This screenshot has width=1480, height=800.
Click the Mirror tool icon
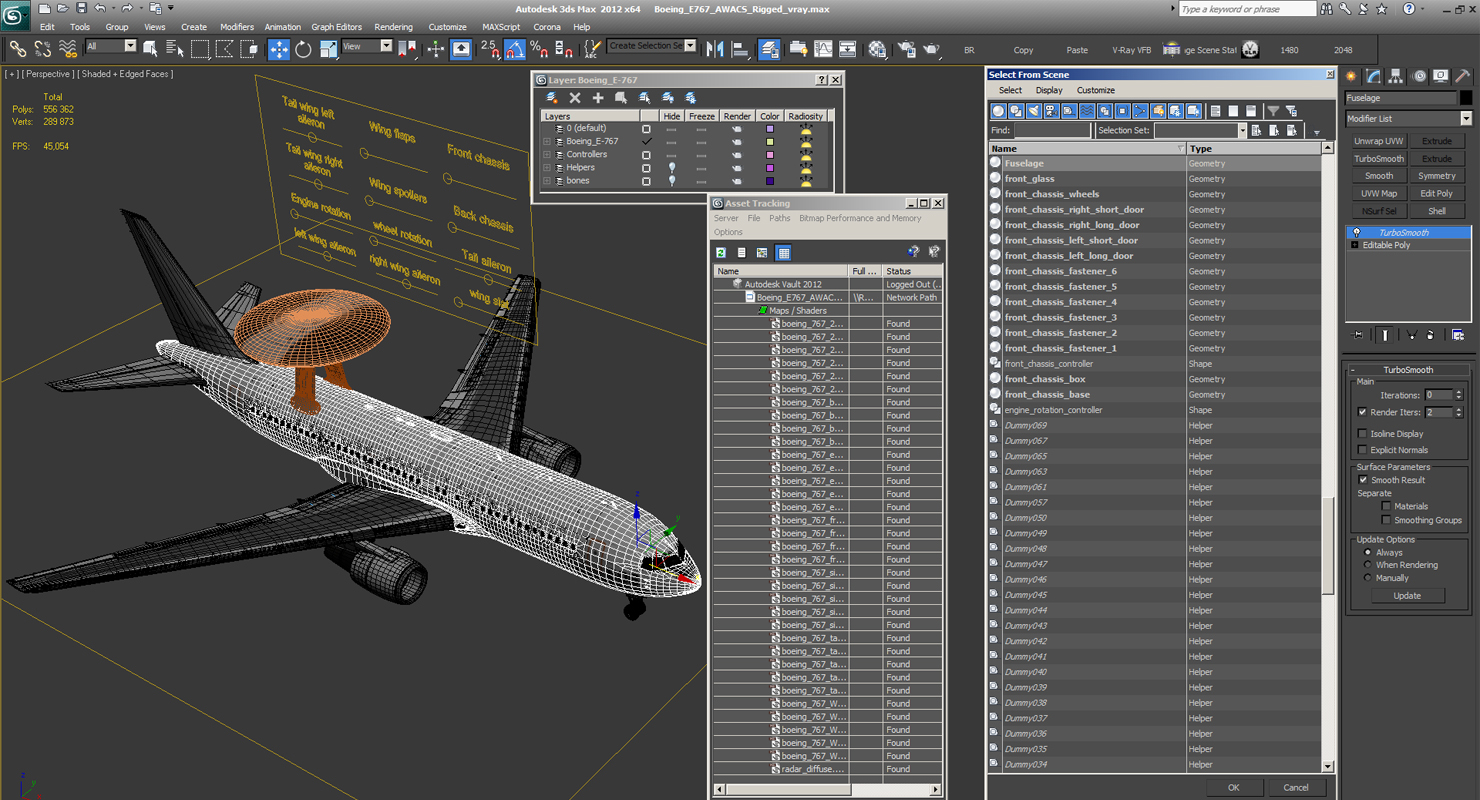(x=715, y=48)
